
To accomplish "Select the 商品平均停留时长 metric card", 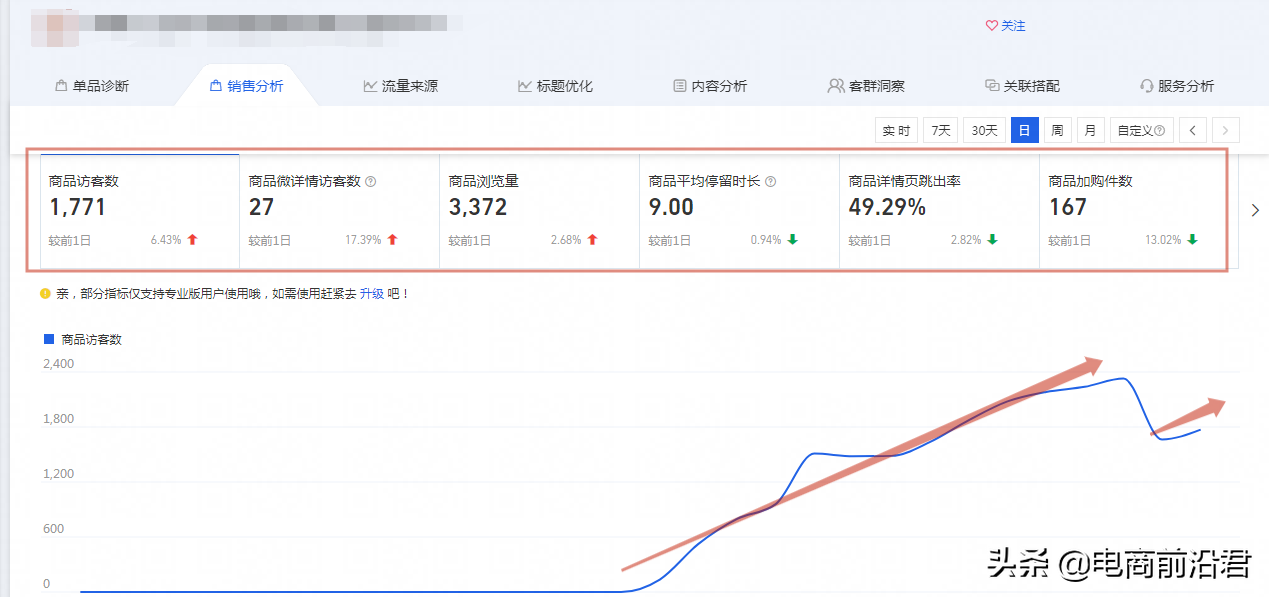I will 740,210.
